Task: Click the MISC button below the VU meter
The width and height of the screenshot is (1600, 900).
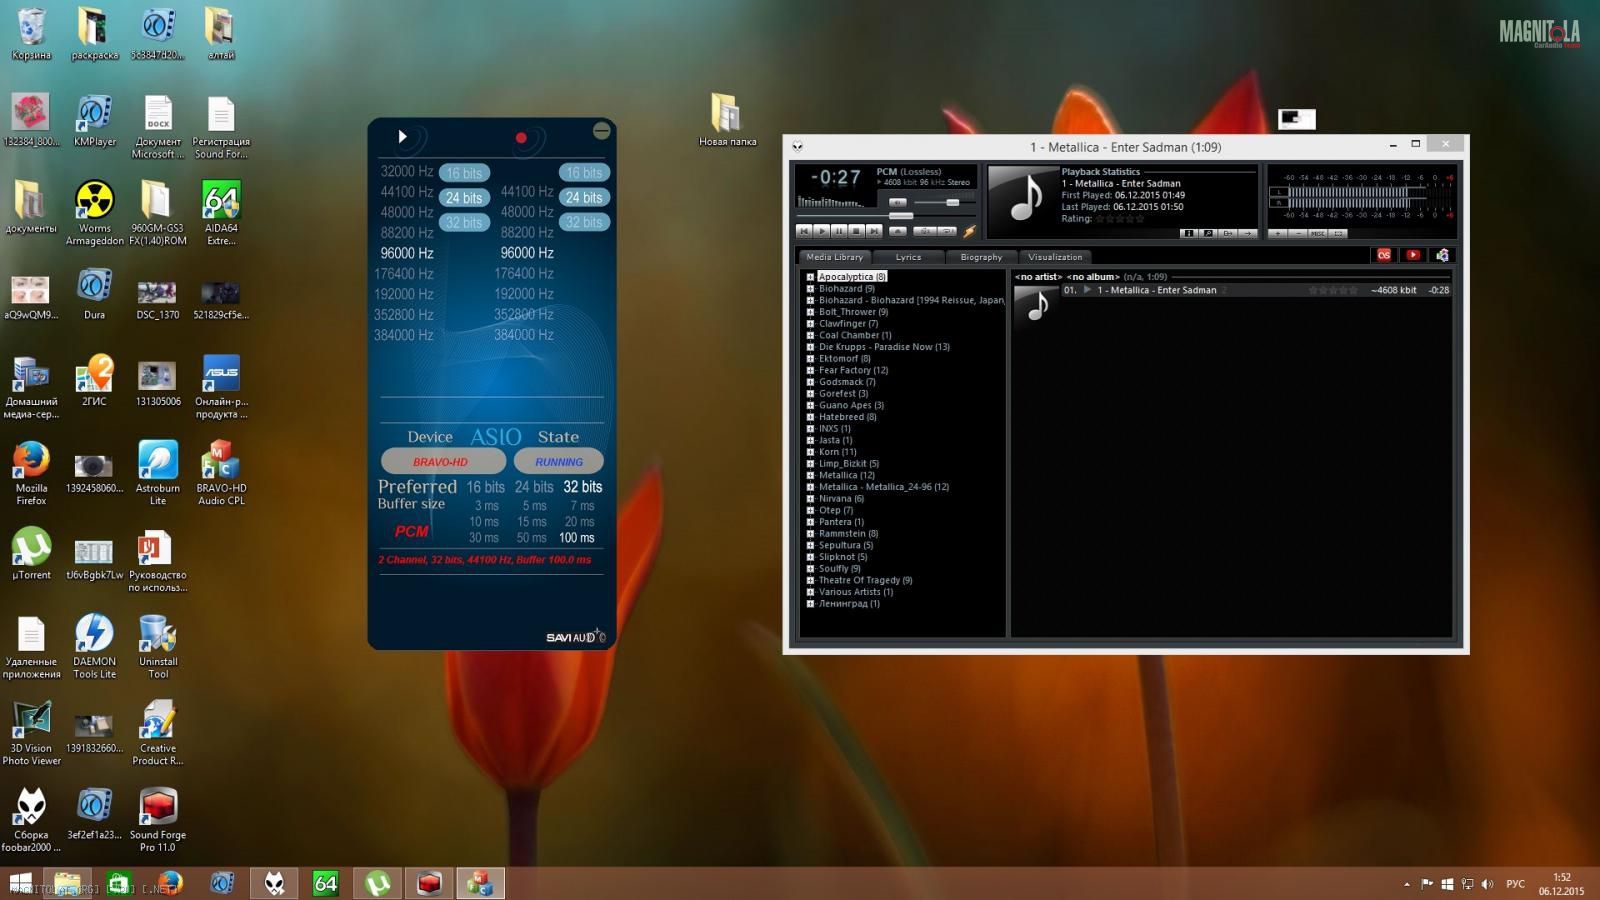Action: 1318,233
